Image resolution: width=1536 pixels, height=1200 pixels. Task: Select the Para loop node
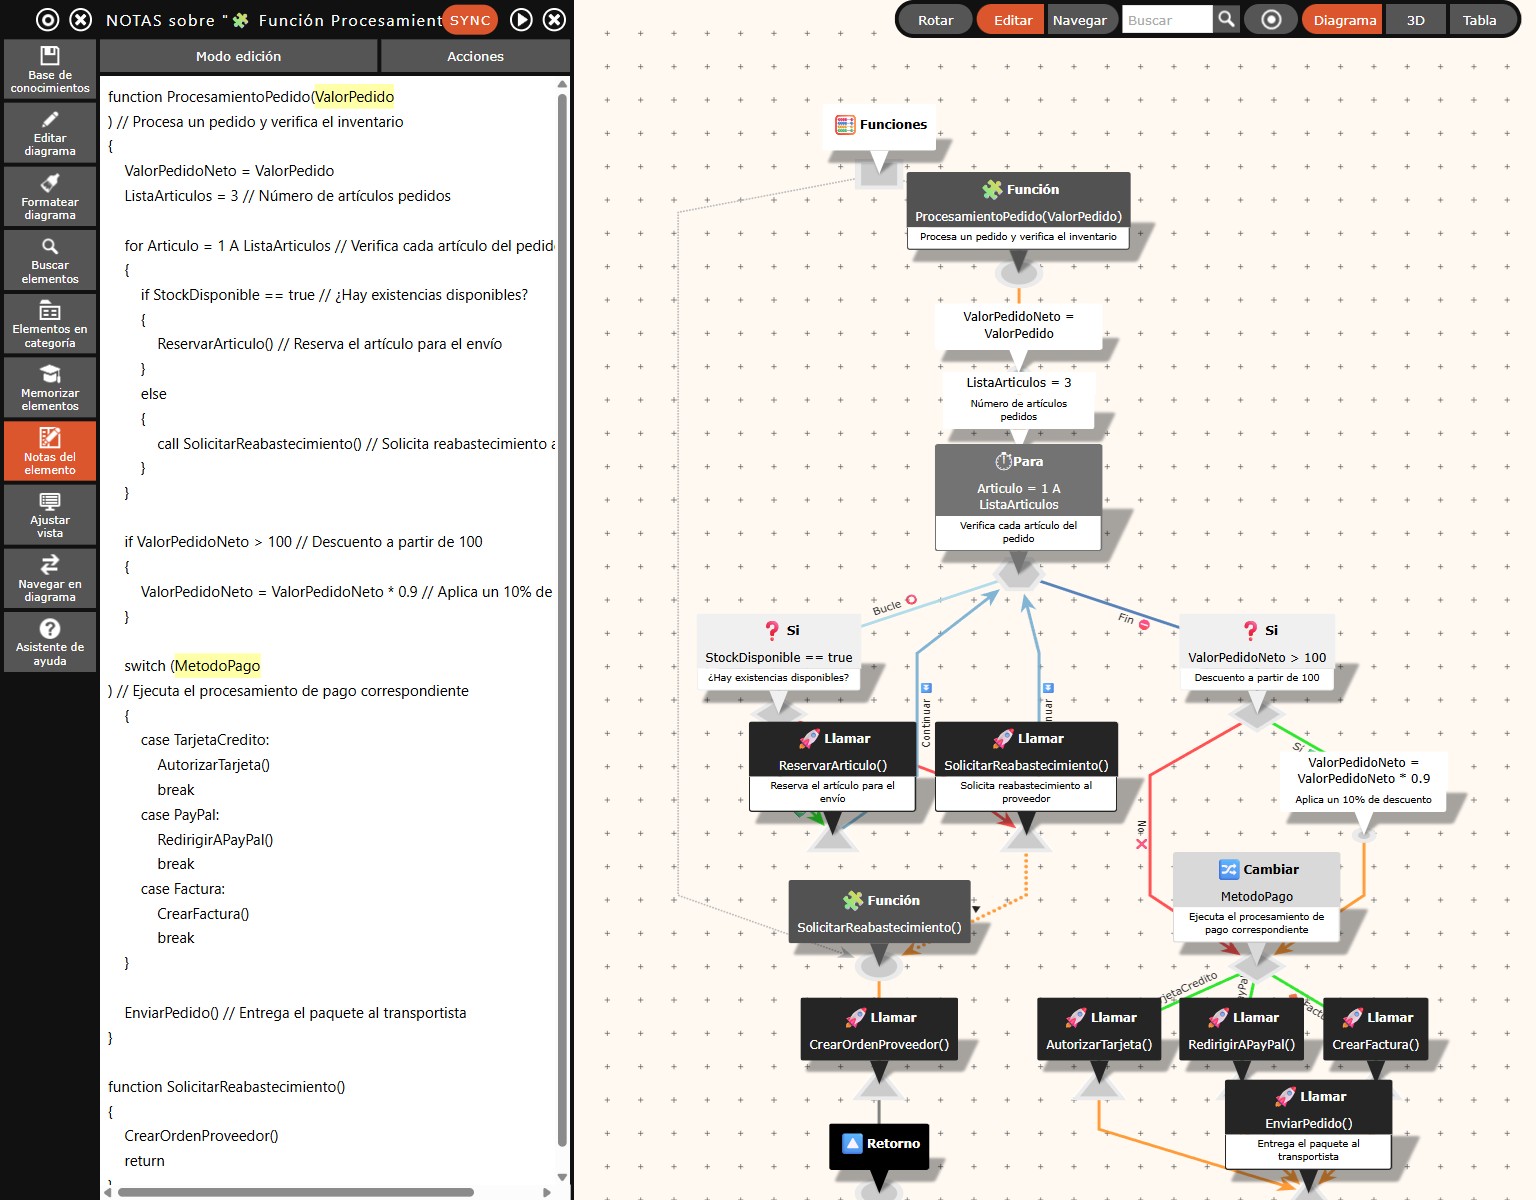(x=1018, y=497)
